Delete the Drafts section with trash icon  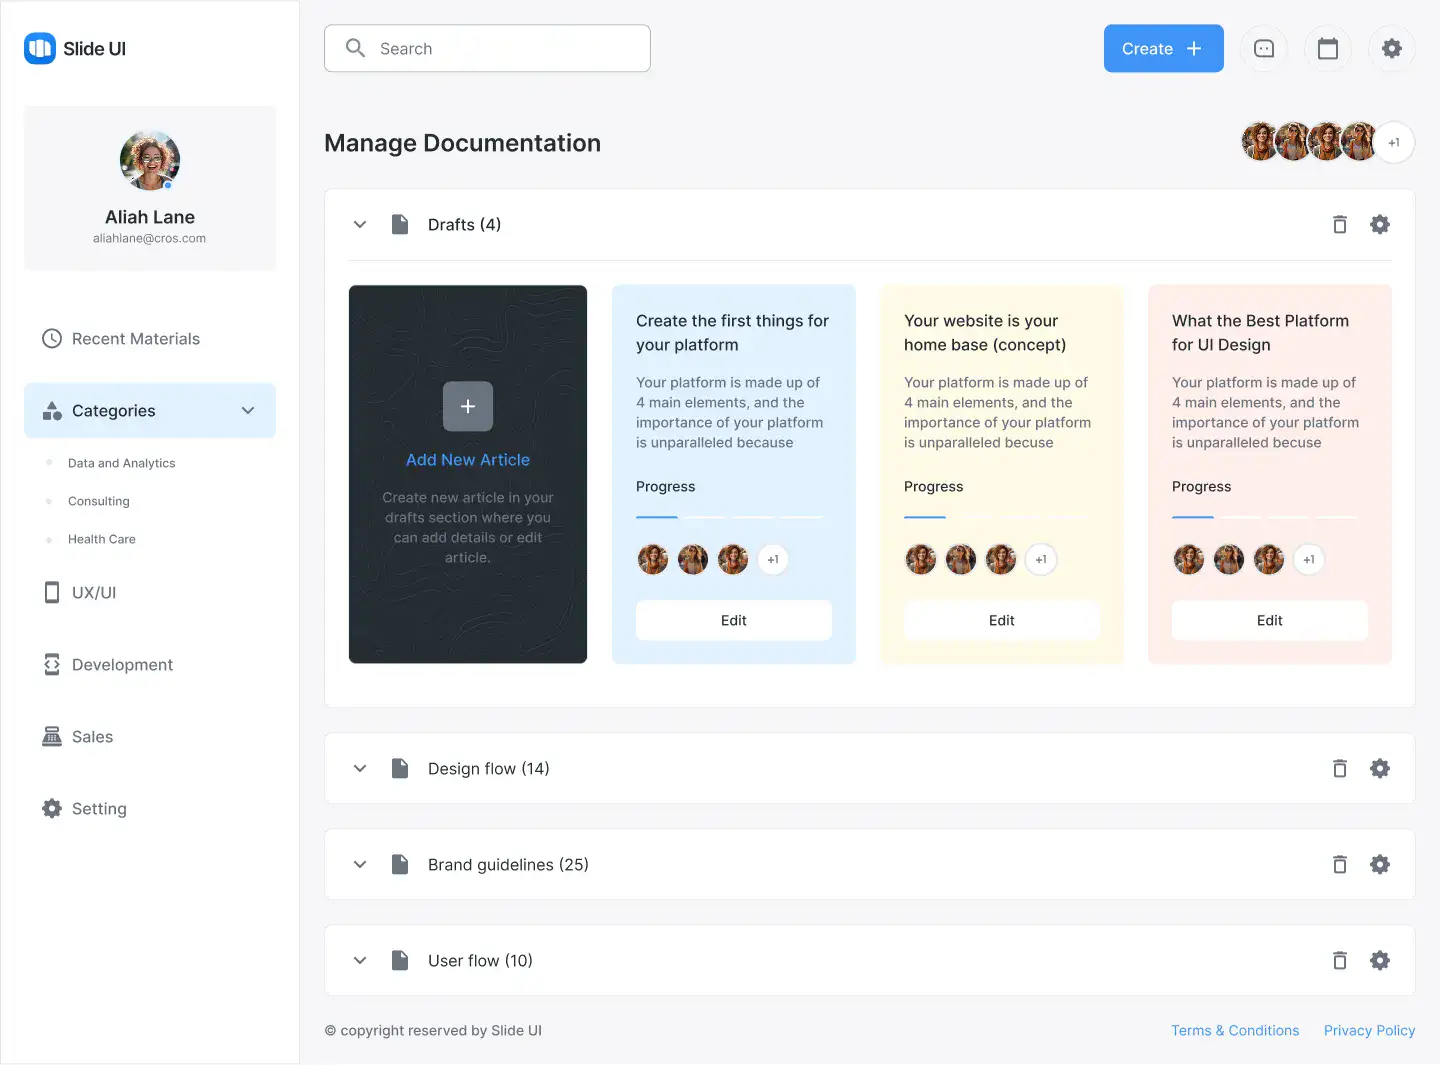coord(1340,224)
